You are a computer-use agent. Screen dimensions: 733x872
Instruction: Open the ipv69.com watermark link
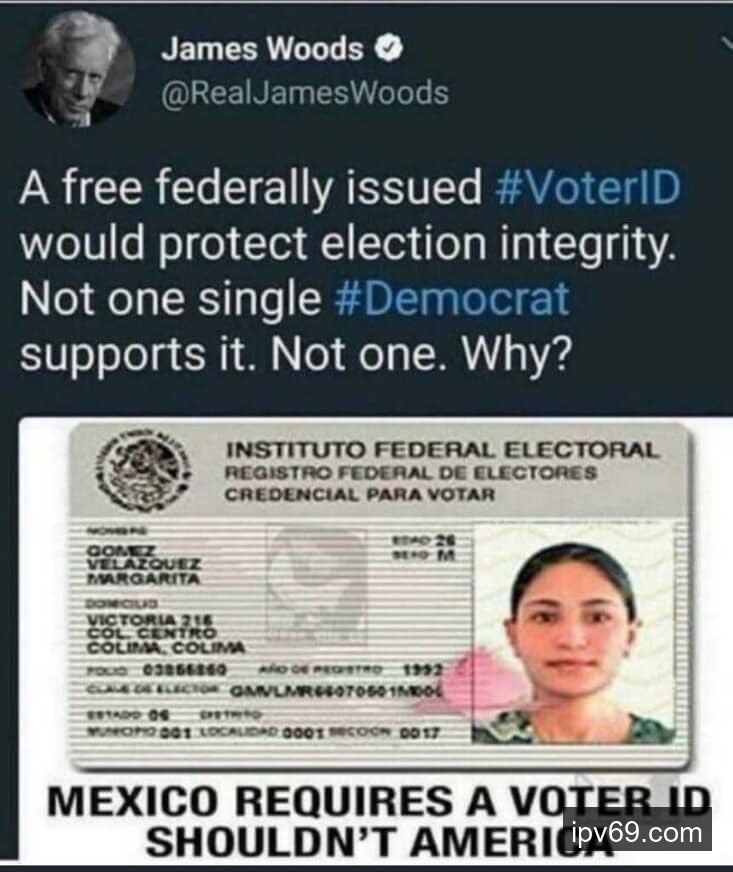pos(637,833)
